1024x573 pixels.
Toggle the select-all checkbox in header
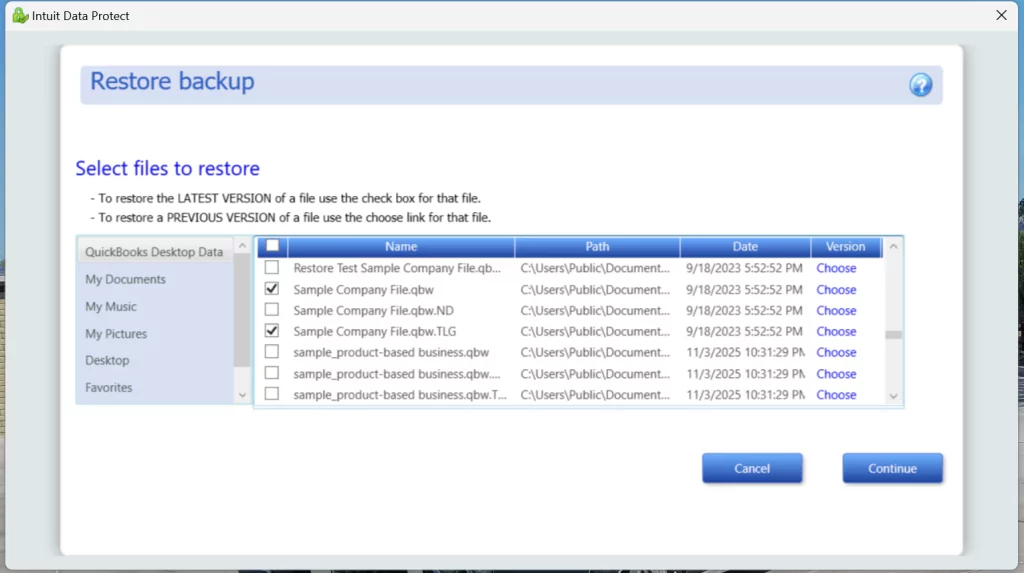pyautogui.click(x=272, y=246)
